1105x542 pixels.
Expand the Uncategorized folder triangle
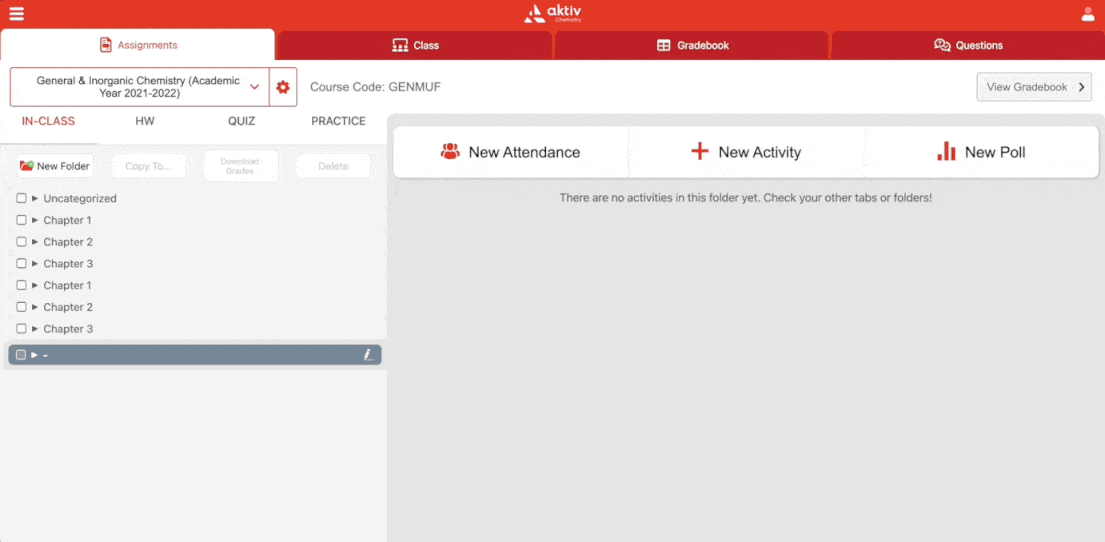click(35, 198)
